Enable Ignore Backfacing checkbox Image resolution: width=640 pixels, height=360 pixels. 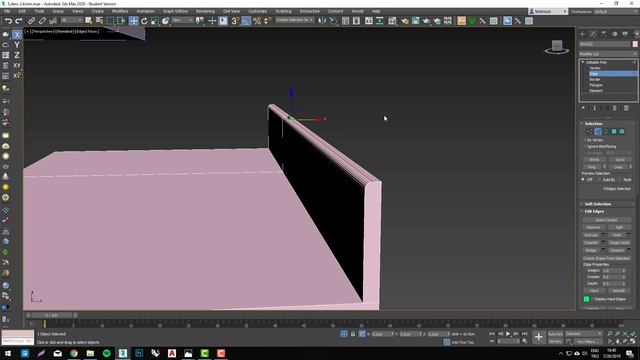pyautogui.click(x=585, y=146)
